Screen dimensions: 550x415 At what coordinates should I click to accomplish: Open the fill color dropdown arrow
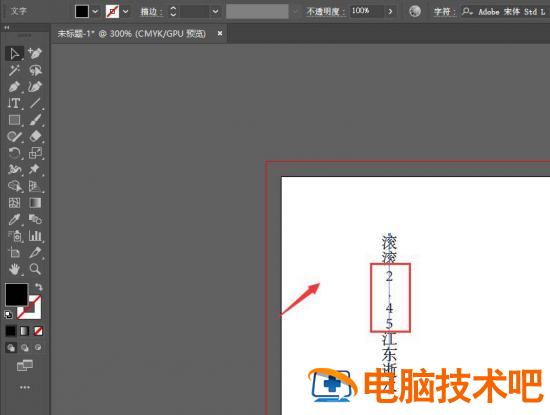pos(95,12)
